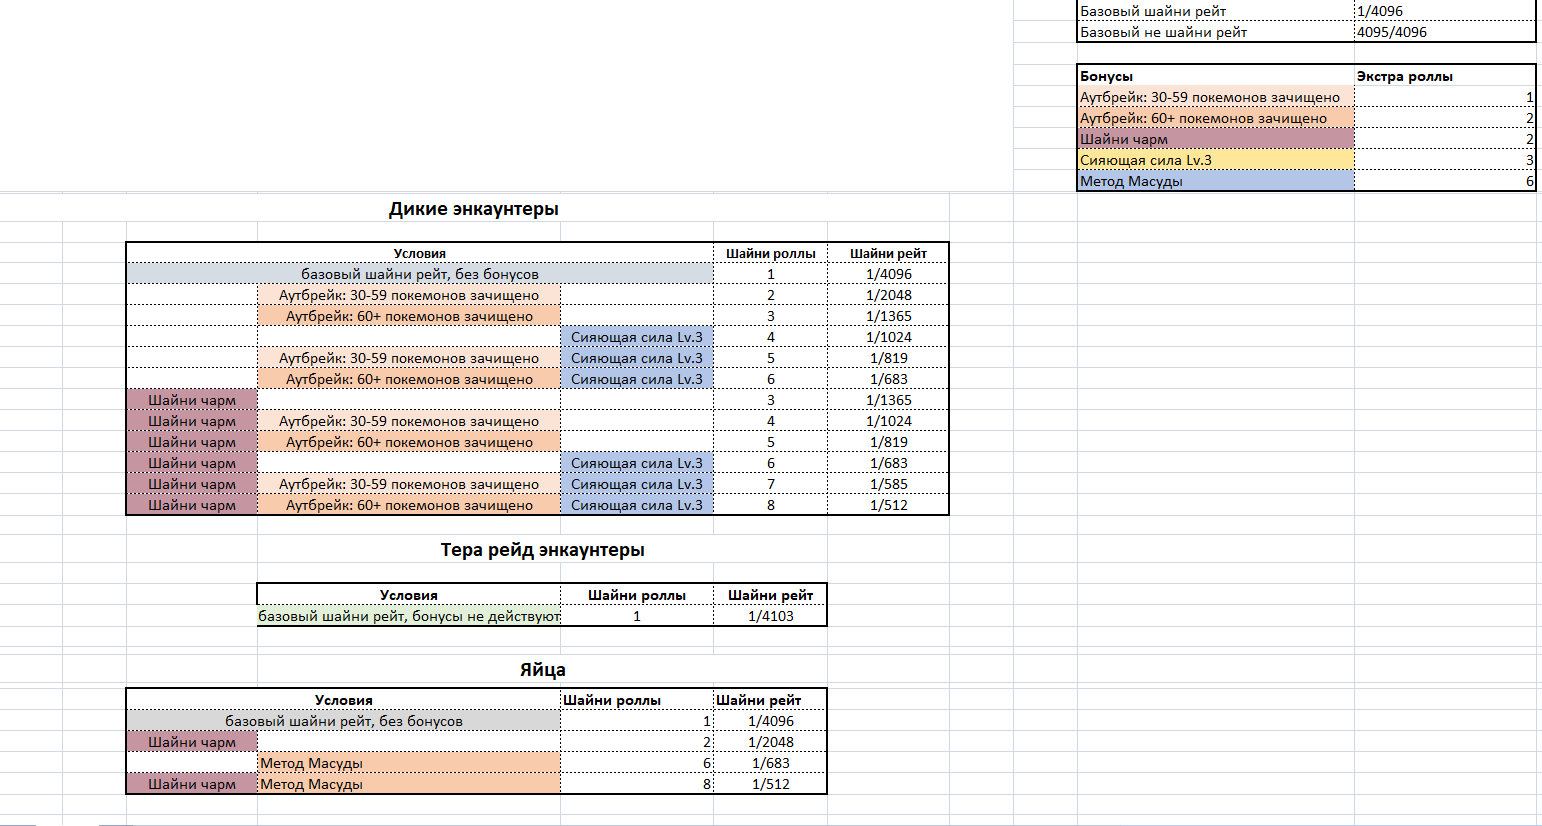The image size is (1542, 826).
Task: Select 'Условия' header in the eggs table
Action: pos(343,700)
